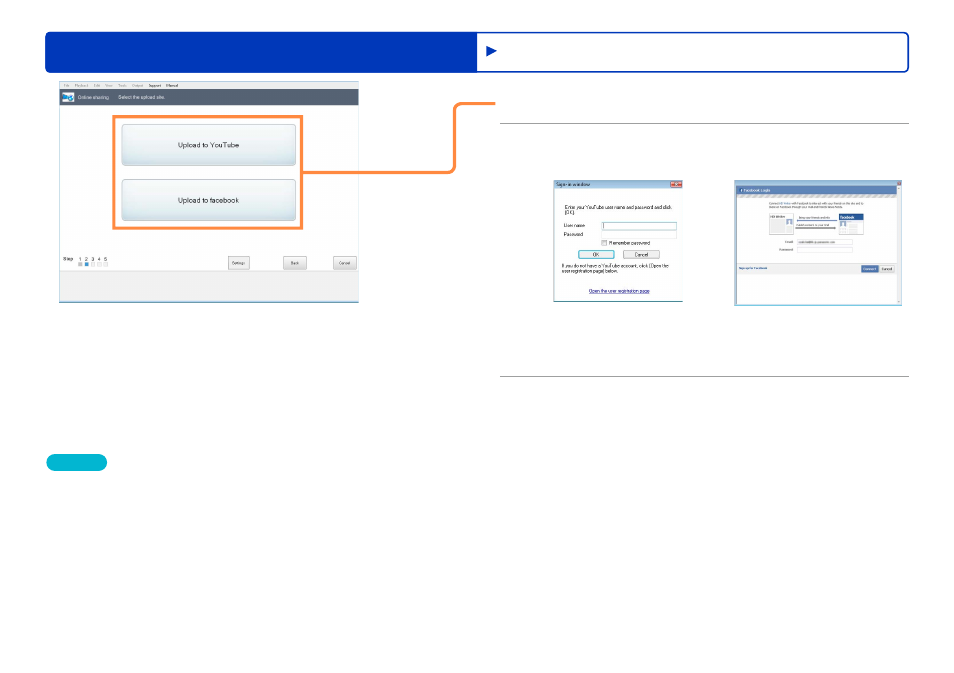954x673 pixels.
Task: Open the Manual menu
Action: click(172, 86)
